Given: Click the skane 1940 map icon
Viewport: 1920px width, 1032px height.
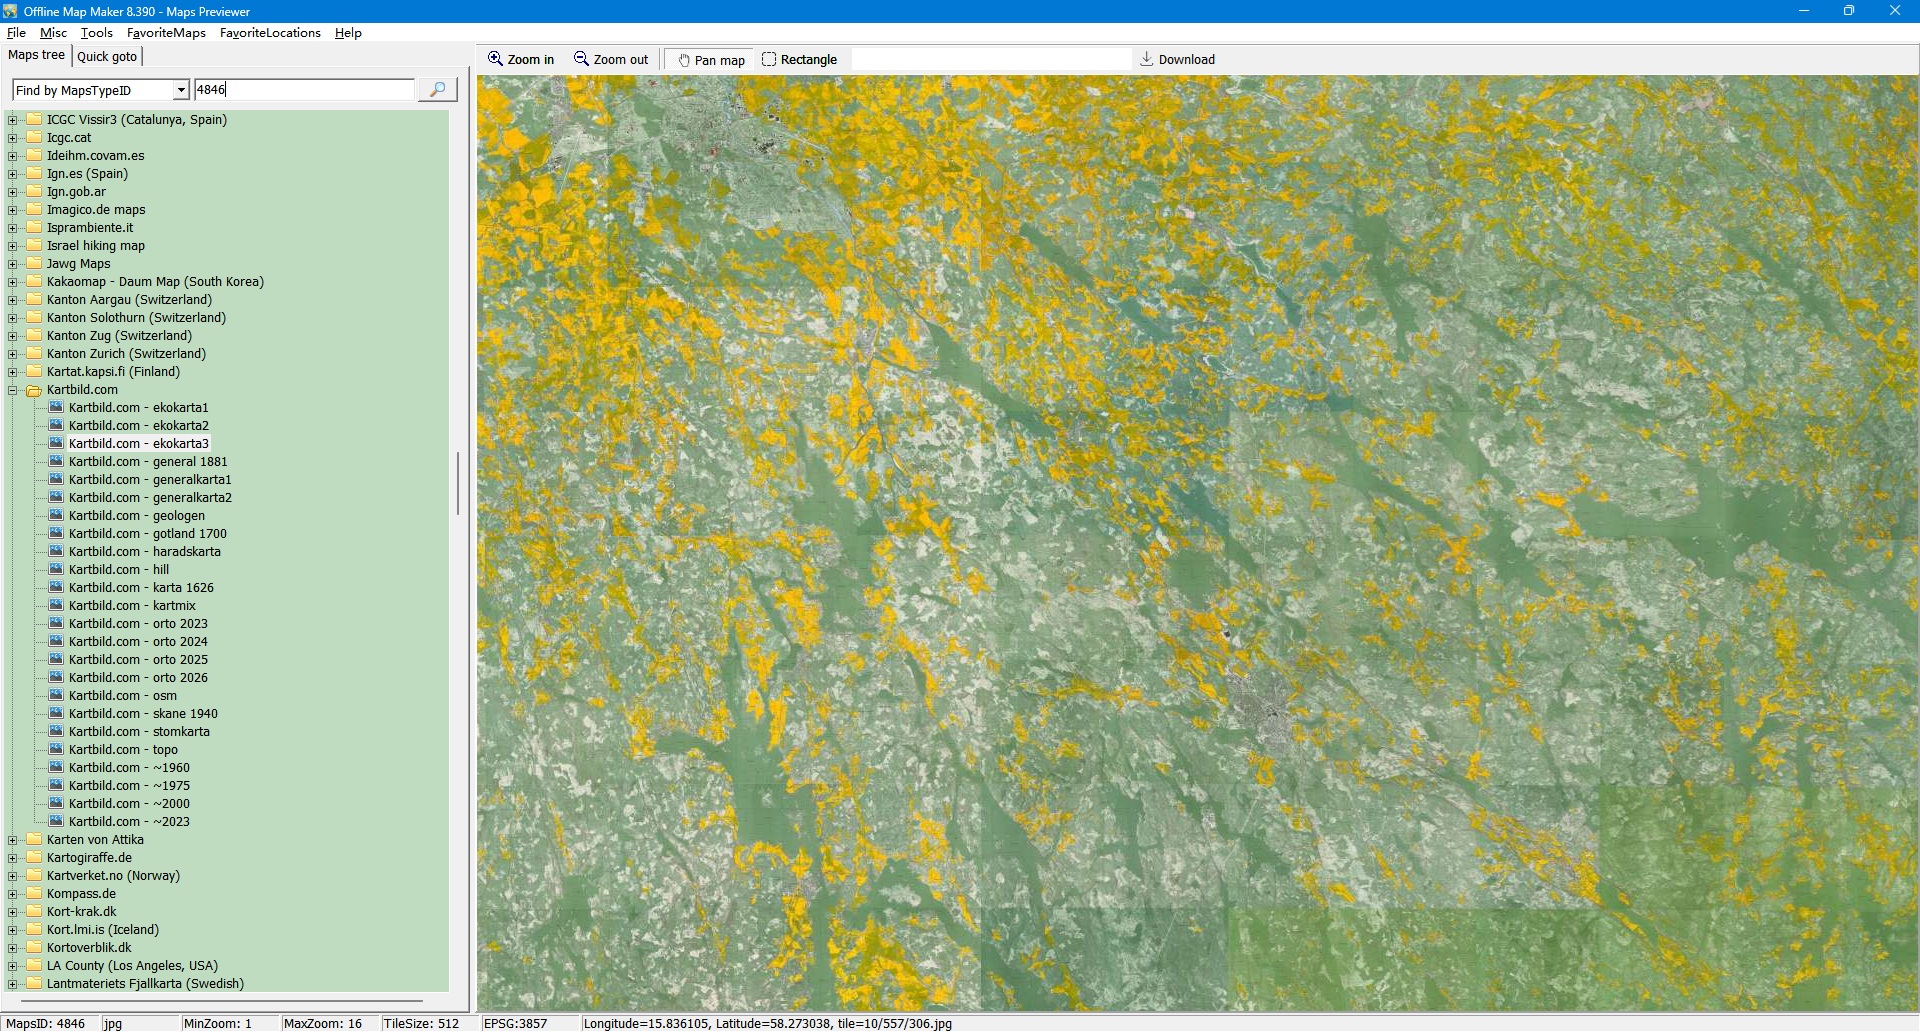Looking at the screenshot, I should coord(57,714).
